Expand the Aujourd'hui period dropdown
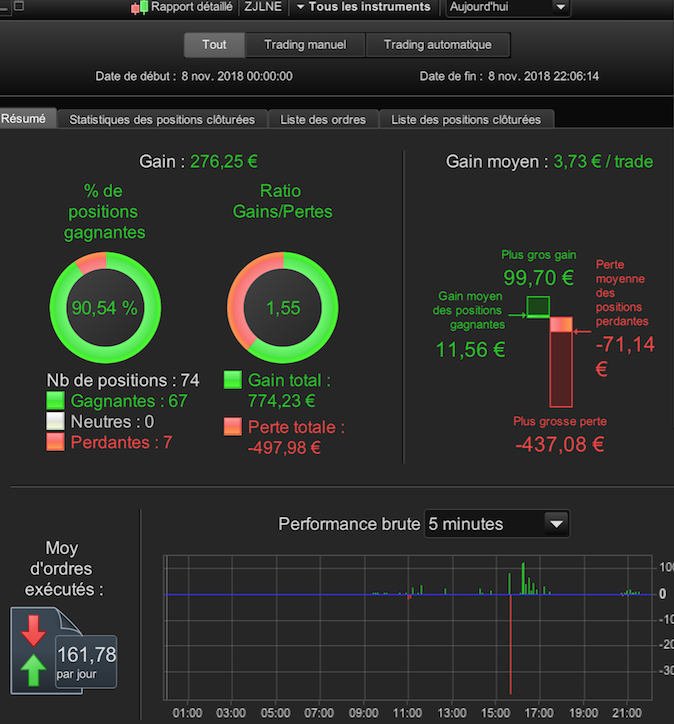This screenshot has width=674, height=724. point(508,7)
